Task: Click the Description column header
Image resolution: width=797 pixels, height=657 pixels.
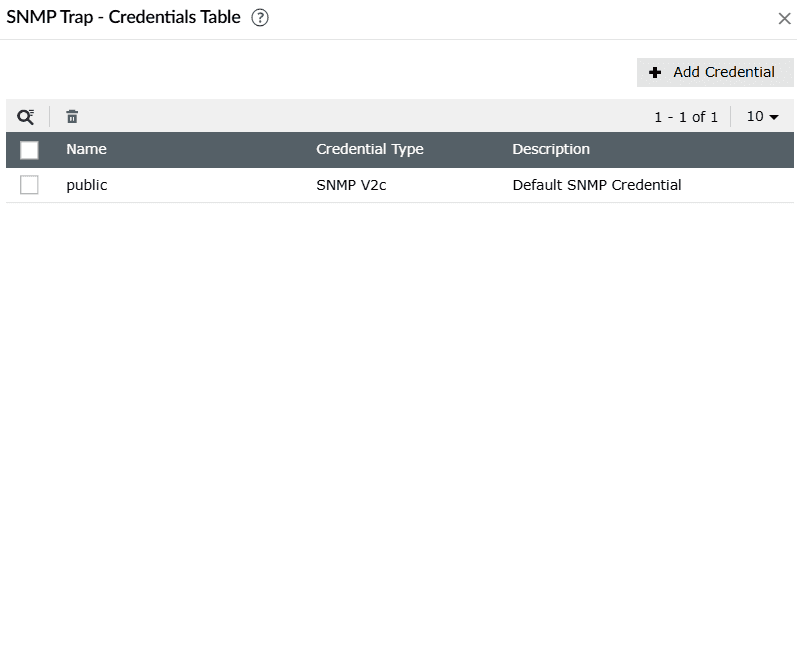Action: pos(551,149)
